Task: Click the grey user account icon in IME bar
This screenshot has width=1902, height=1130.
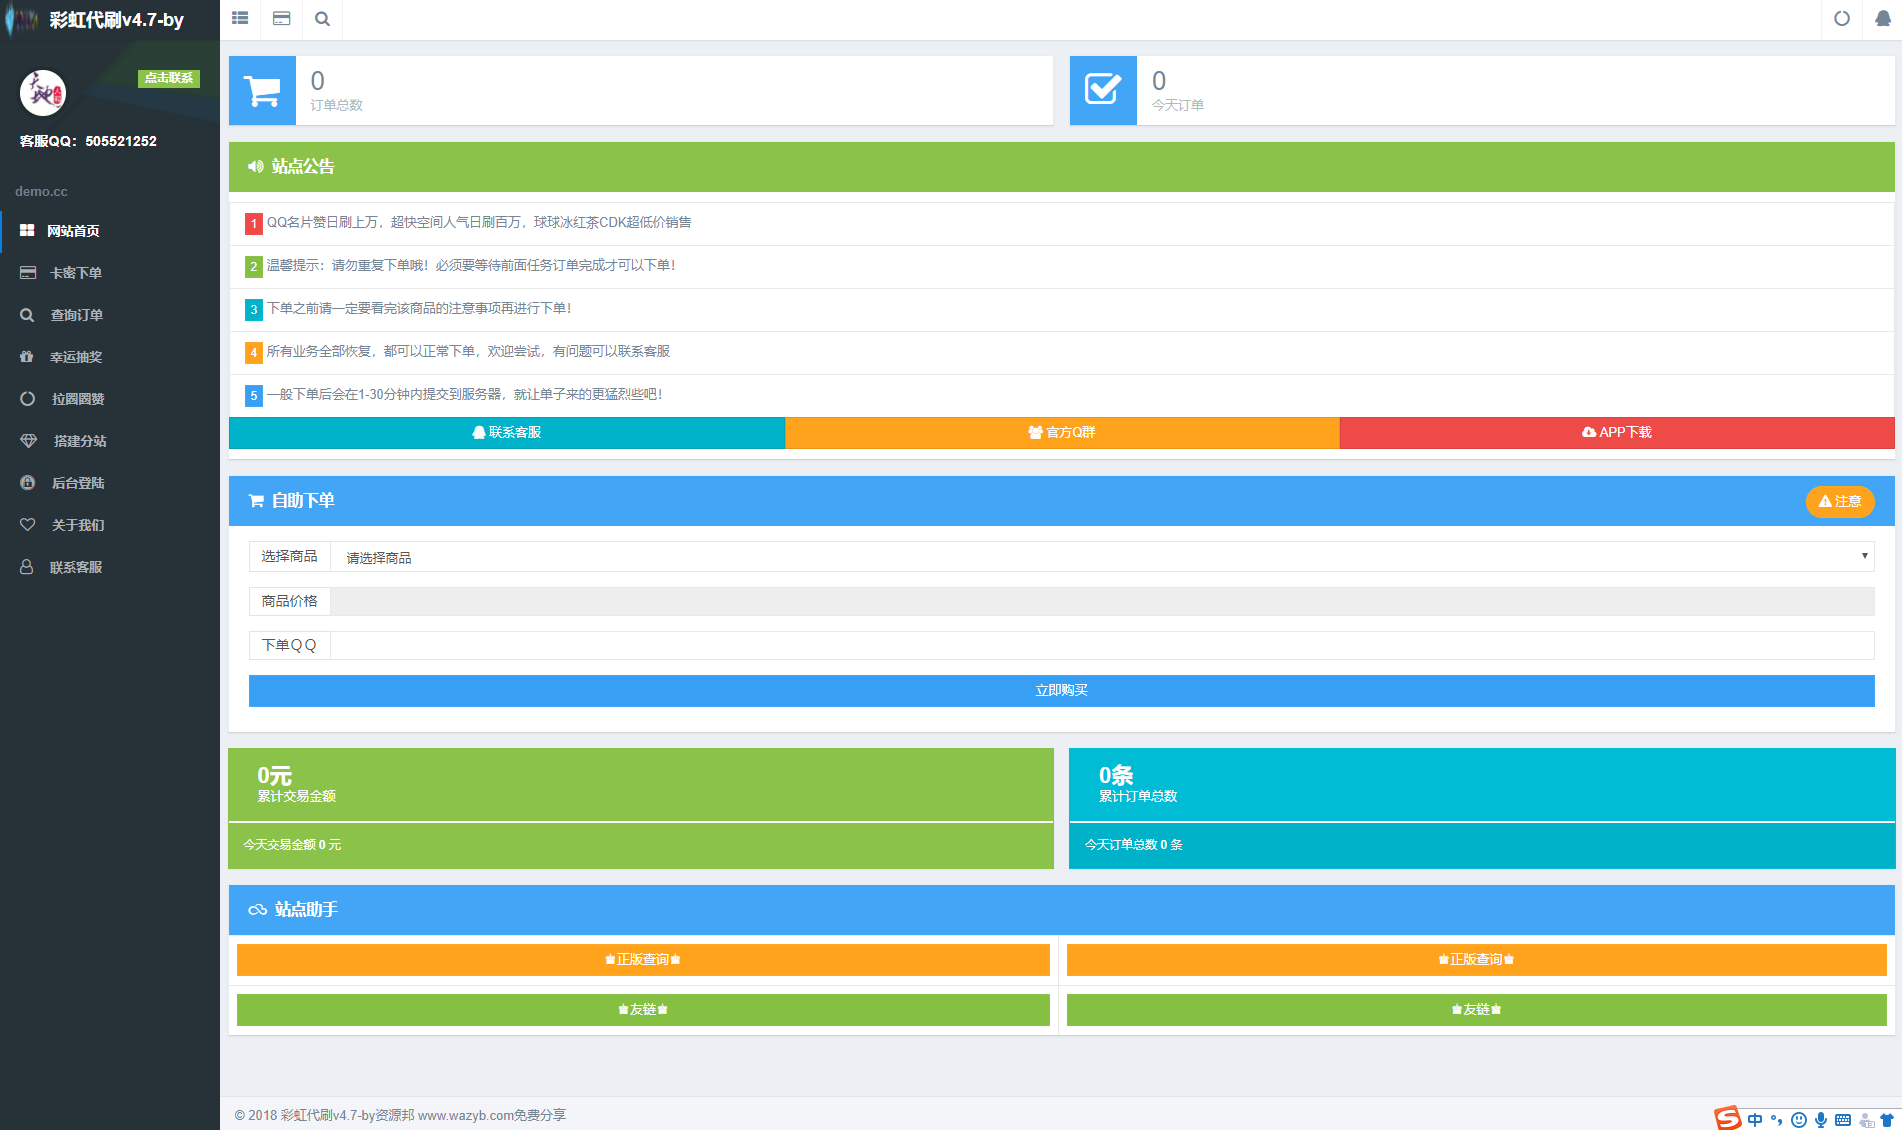Action: coord(1866,1120)
